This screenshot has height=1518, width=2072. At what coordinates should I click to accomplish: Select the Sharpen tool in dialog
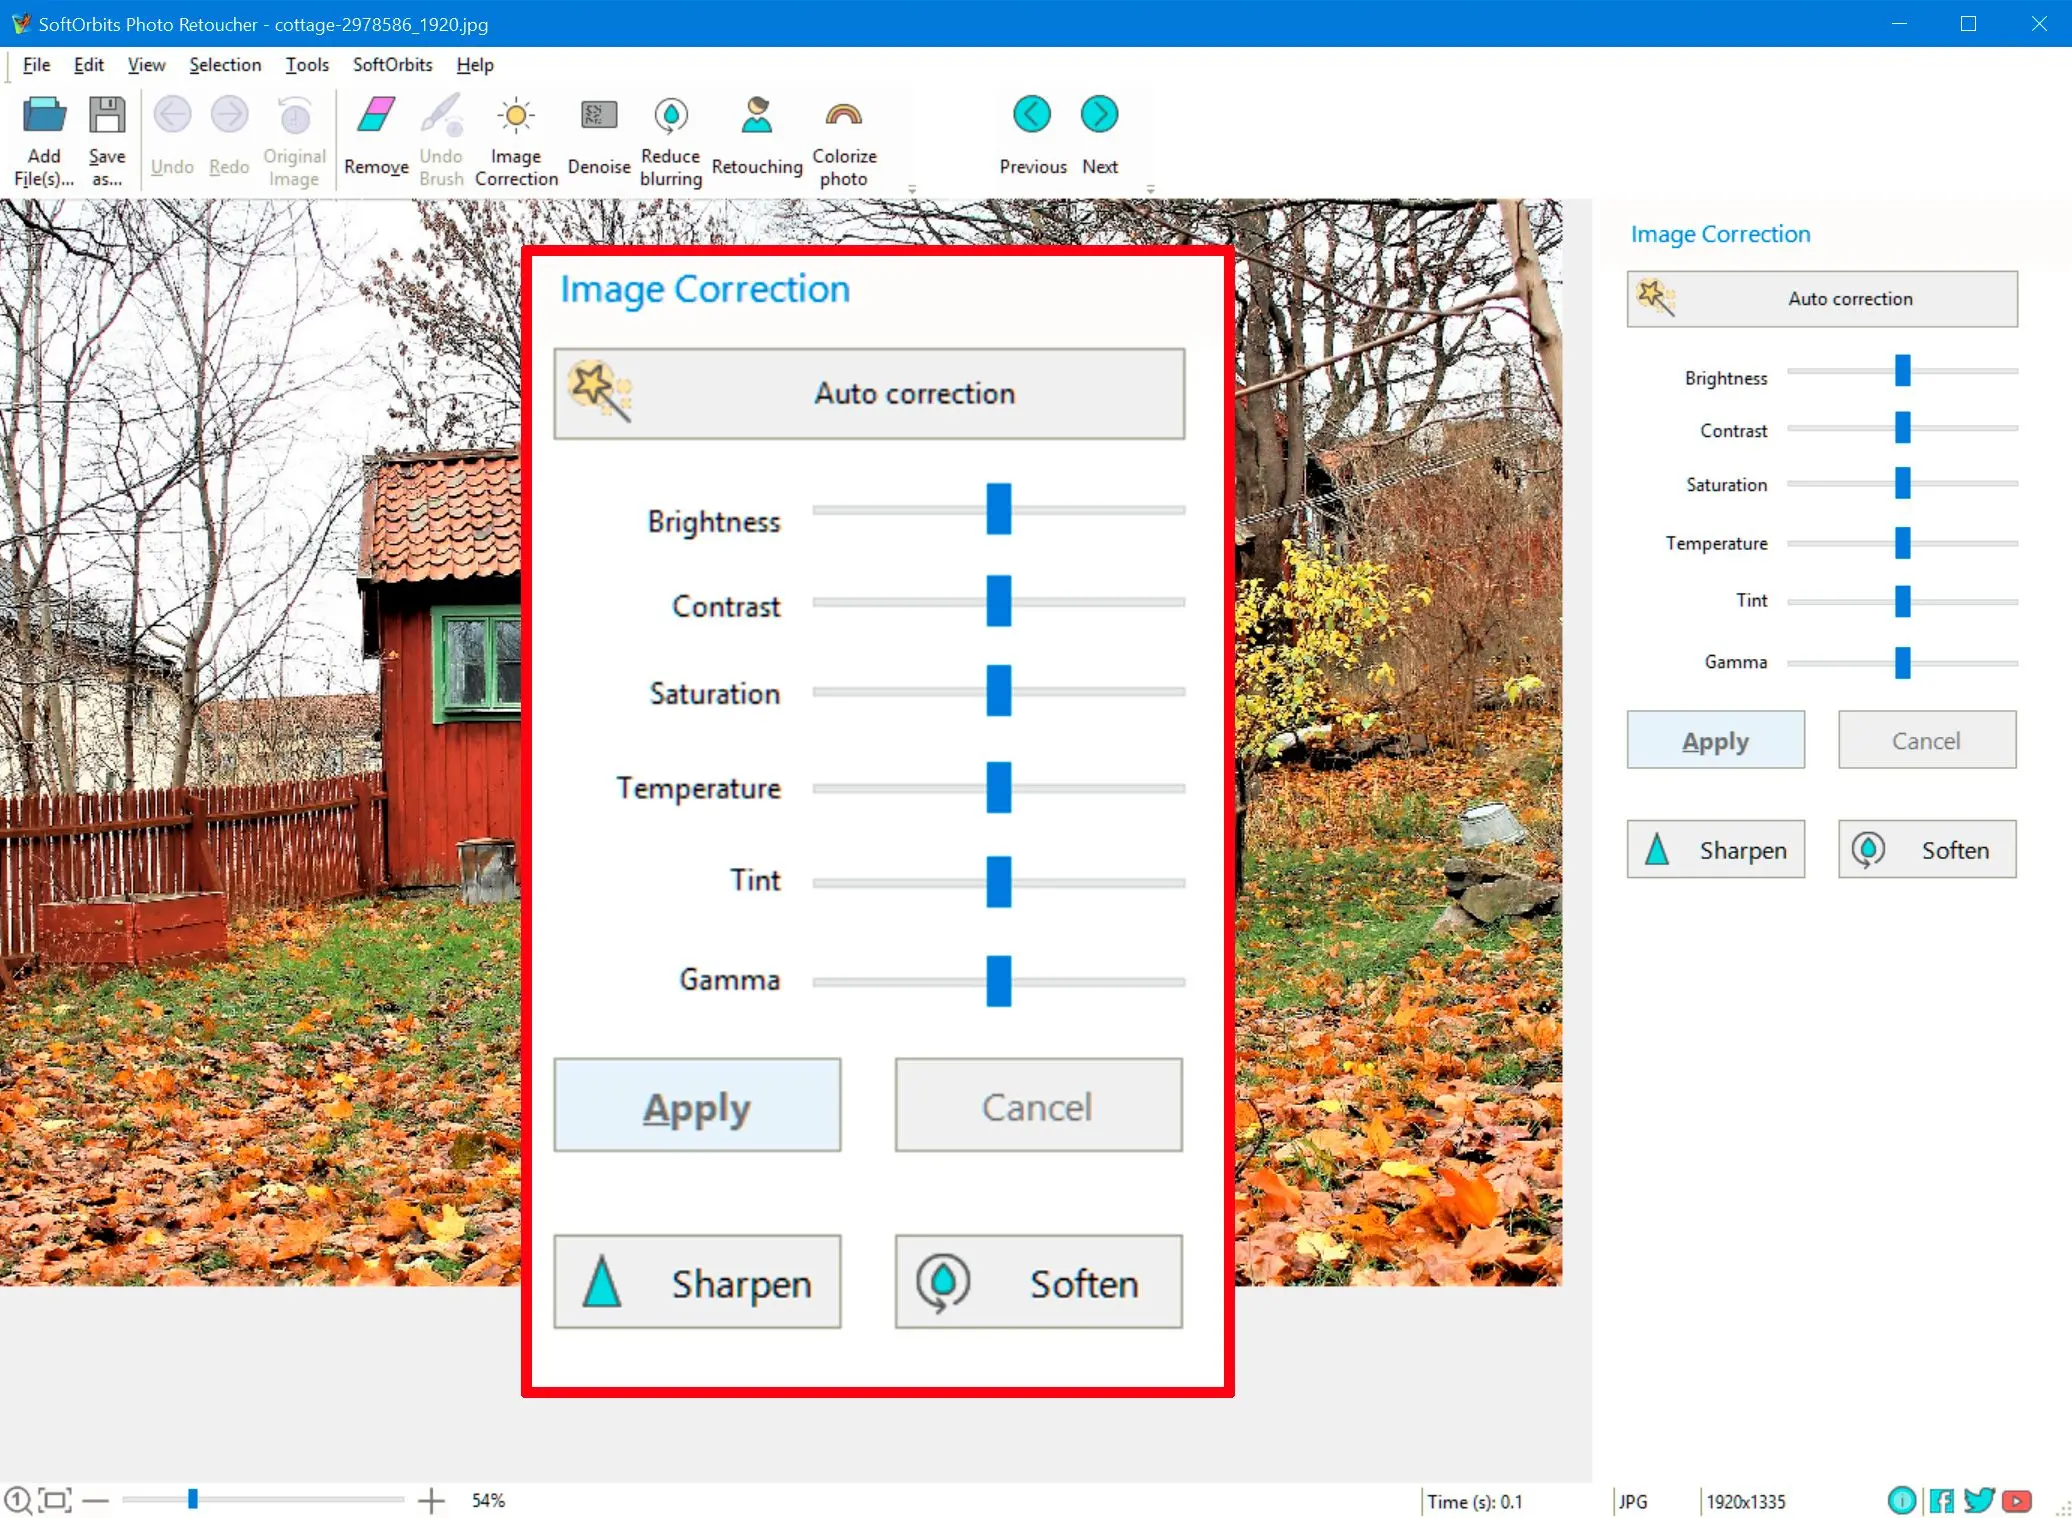coord(698,1282)
